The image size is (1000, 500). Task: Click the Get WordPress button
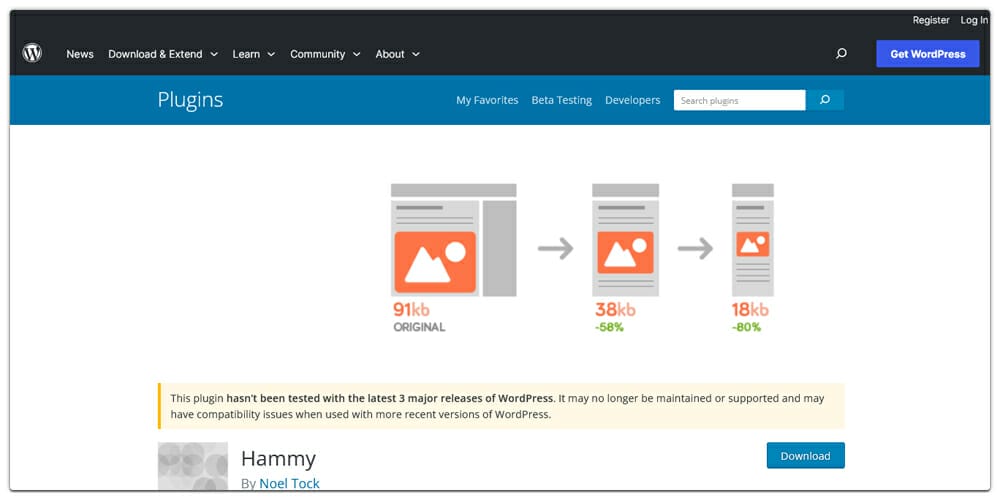pos(927,54)
